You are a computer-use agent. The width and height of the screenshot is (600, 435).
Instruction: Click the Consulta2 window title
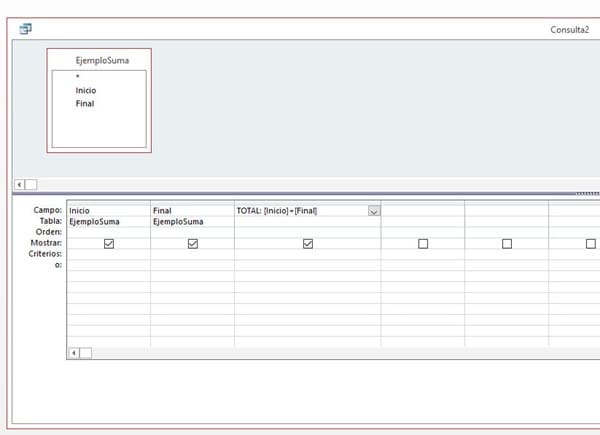coord(569,30)
